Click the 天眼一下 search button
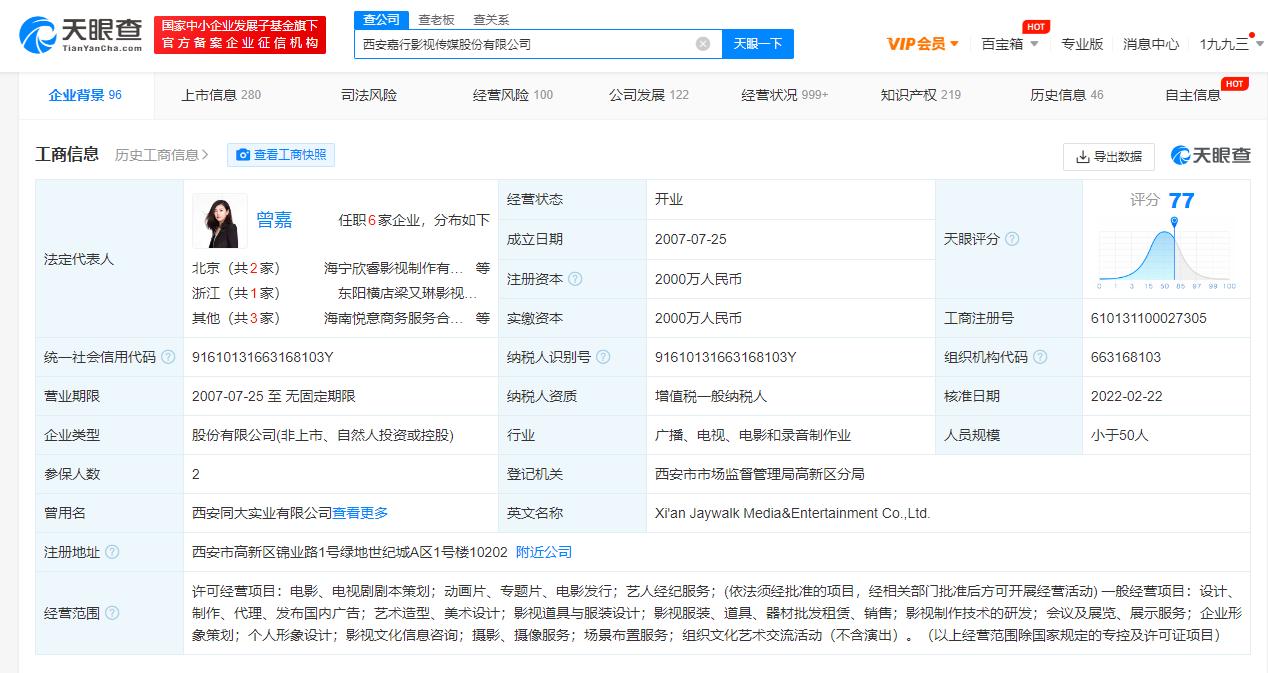 (757, 44)
